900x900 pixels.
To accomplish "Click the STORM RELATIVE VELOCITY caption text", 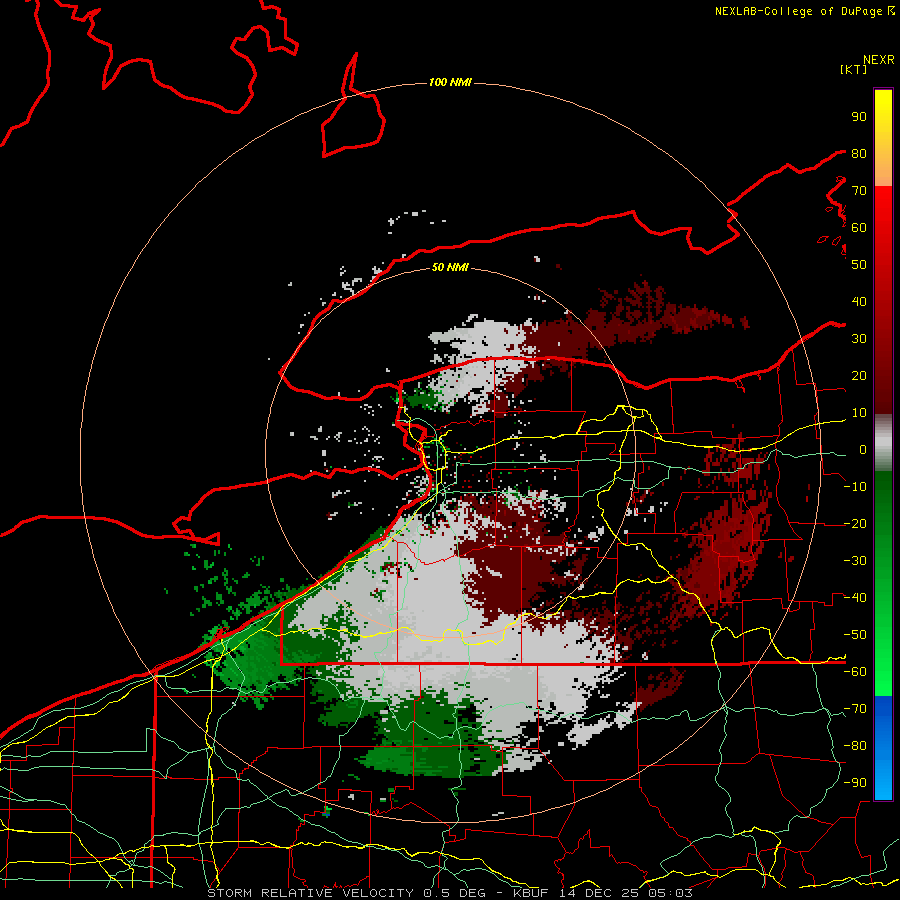I will [x=311, y=893].
